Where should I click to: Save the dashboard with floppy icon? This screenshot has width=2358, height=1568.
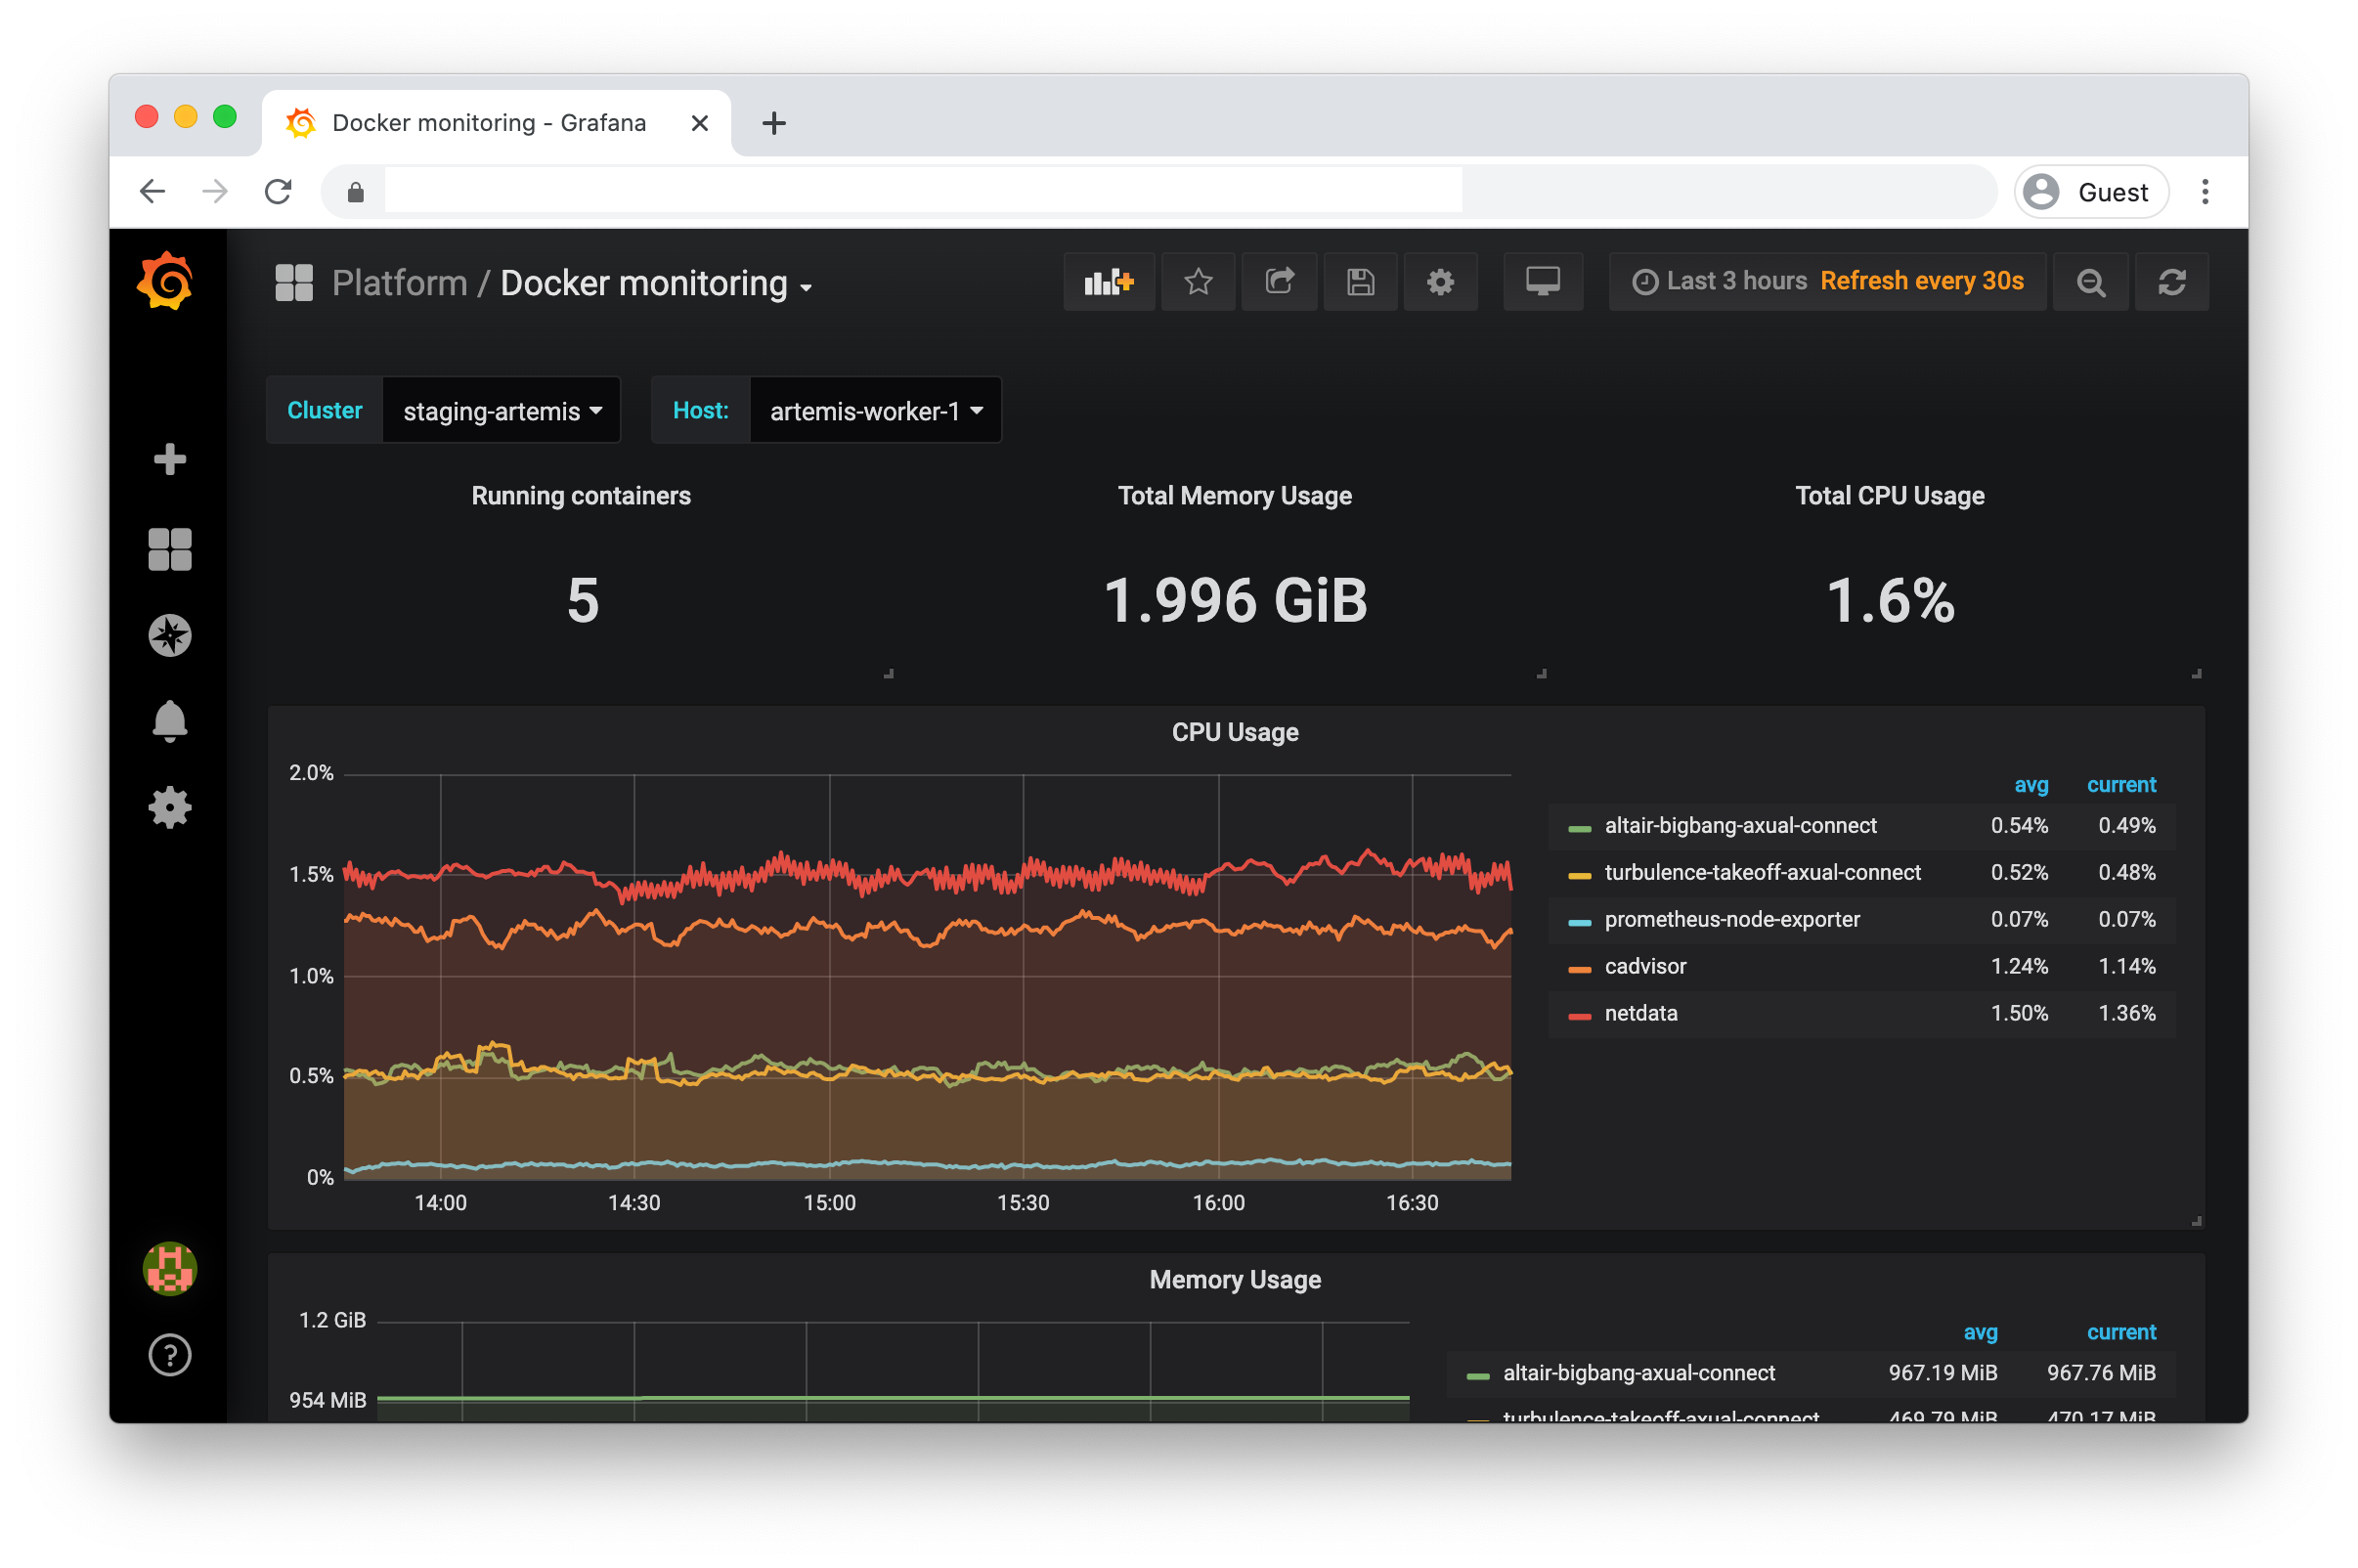(1360, 282)
